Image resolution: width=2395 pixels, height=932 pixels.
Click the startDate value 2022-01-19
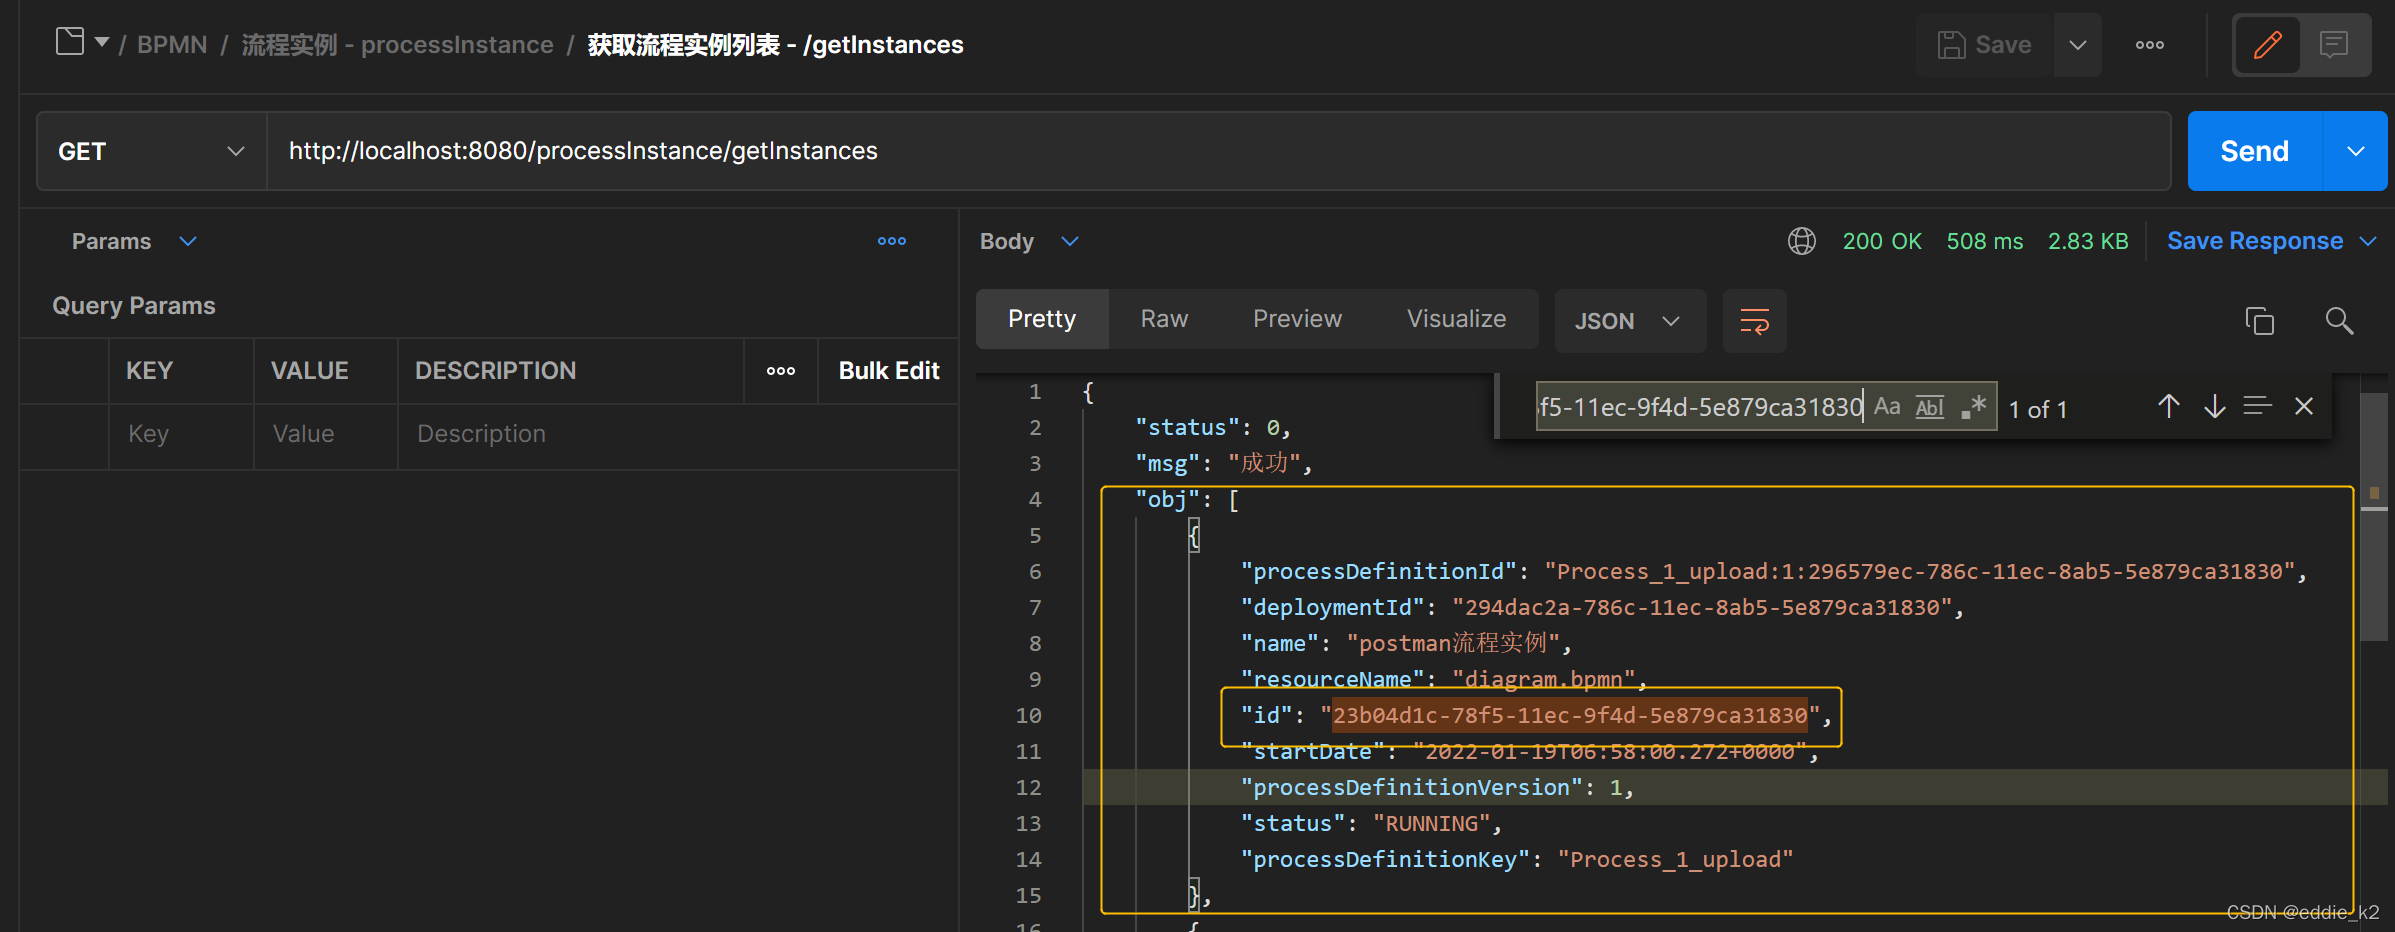[x=1610, y=752]
